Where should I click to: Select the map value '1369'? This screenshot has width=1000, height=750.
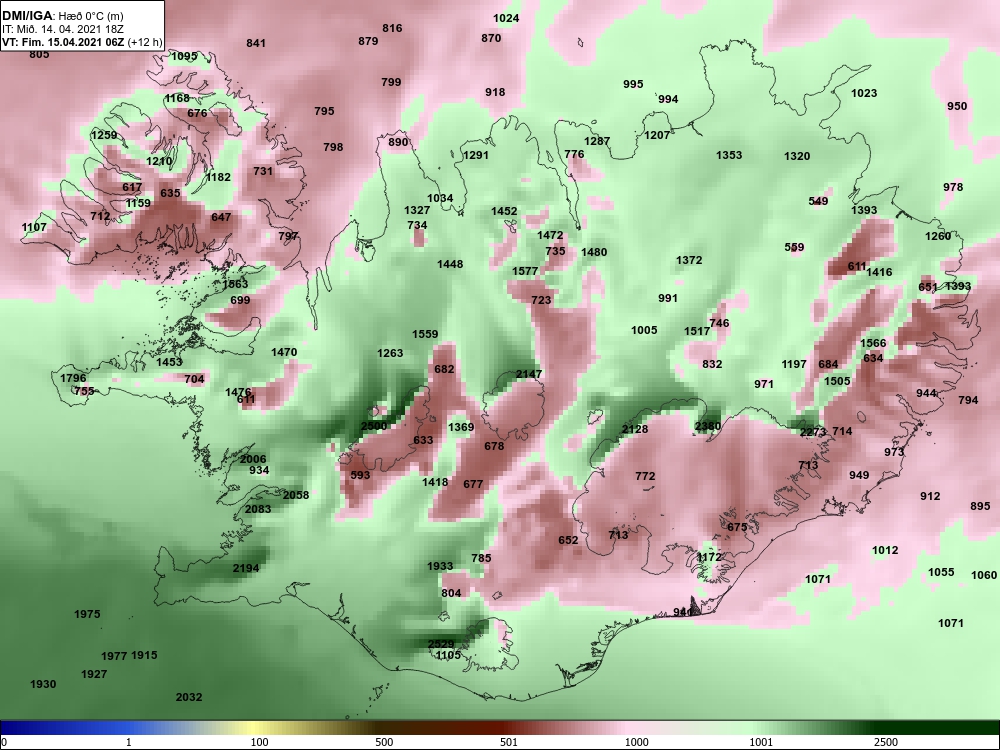461,427
